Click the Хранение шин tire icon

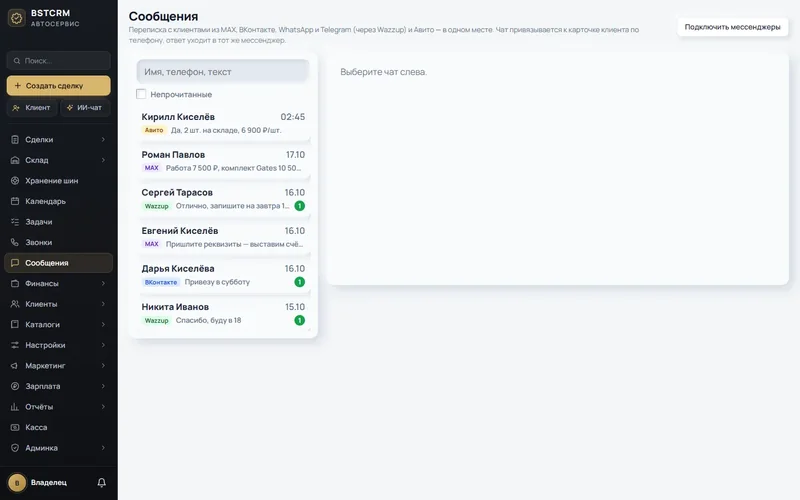click(x=15, y=181)
